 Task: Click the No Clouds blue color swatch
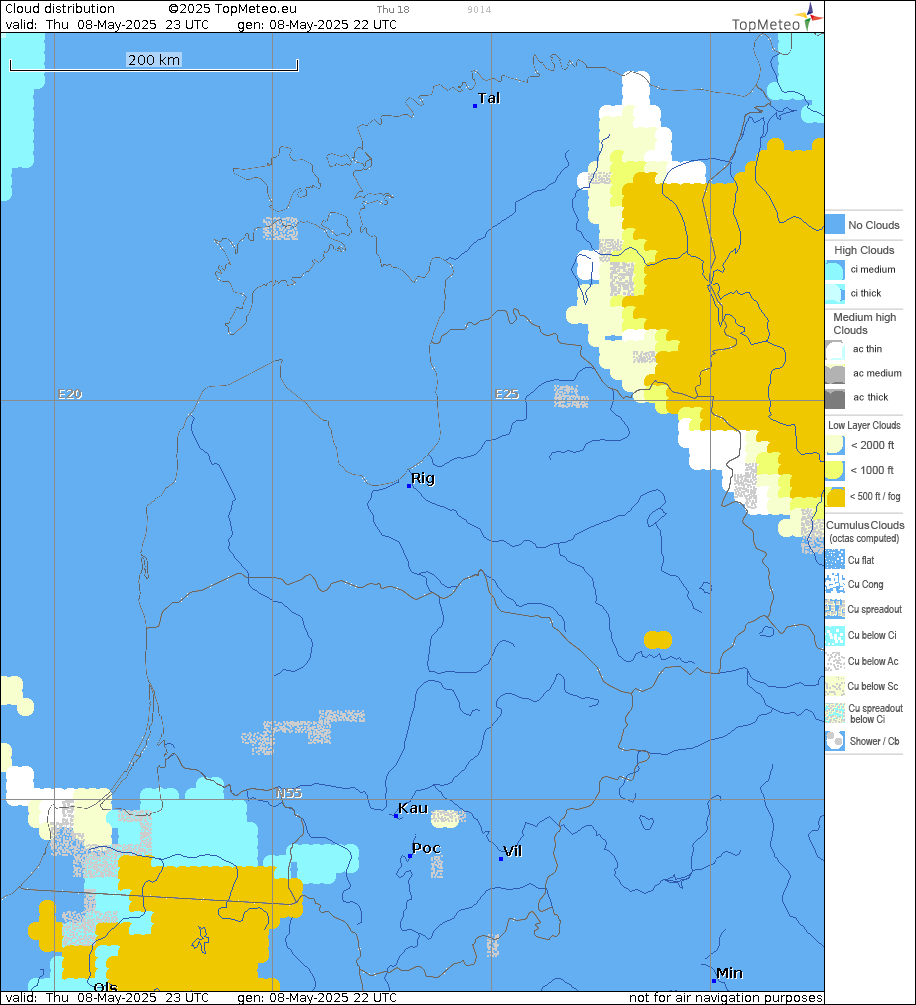pyautogui.click(x=835, y=224)
